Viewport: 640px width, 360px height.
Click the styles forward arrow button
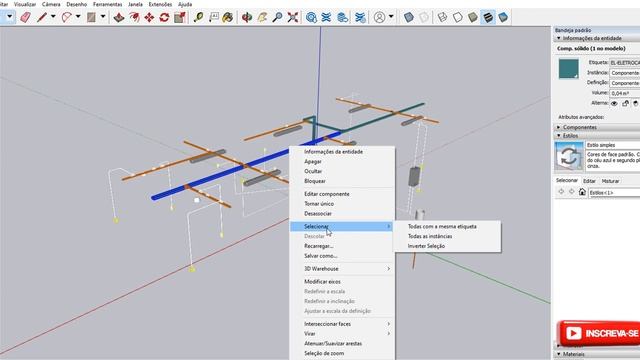[x=571, y=192]
